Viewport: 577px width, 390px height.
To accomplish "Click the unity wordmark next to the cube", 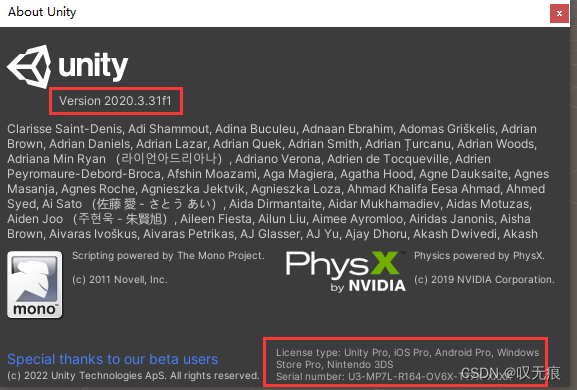I will pos(93,67).
